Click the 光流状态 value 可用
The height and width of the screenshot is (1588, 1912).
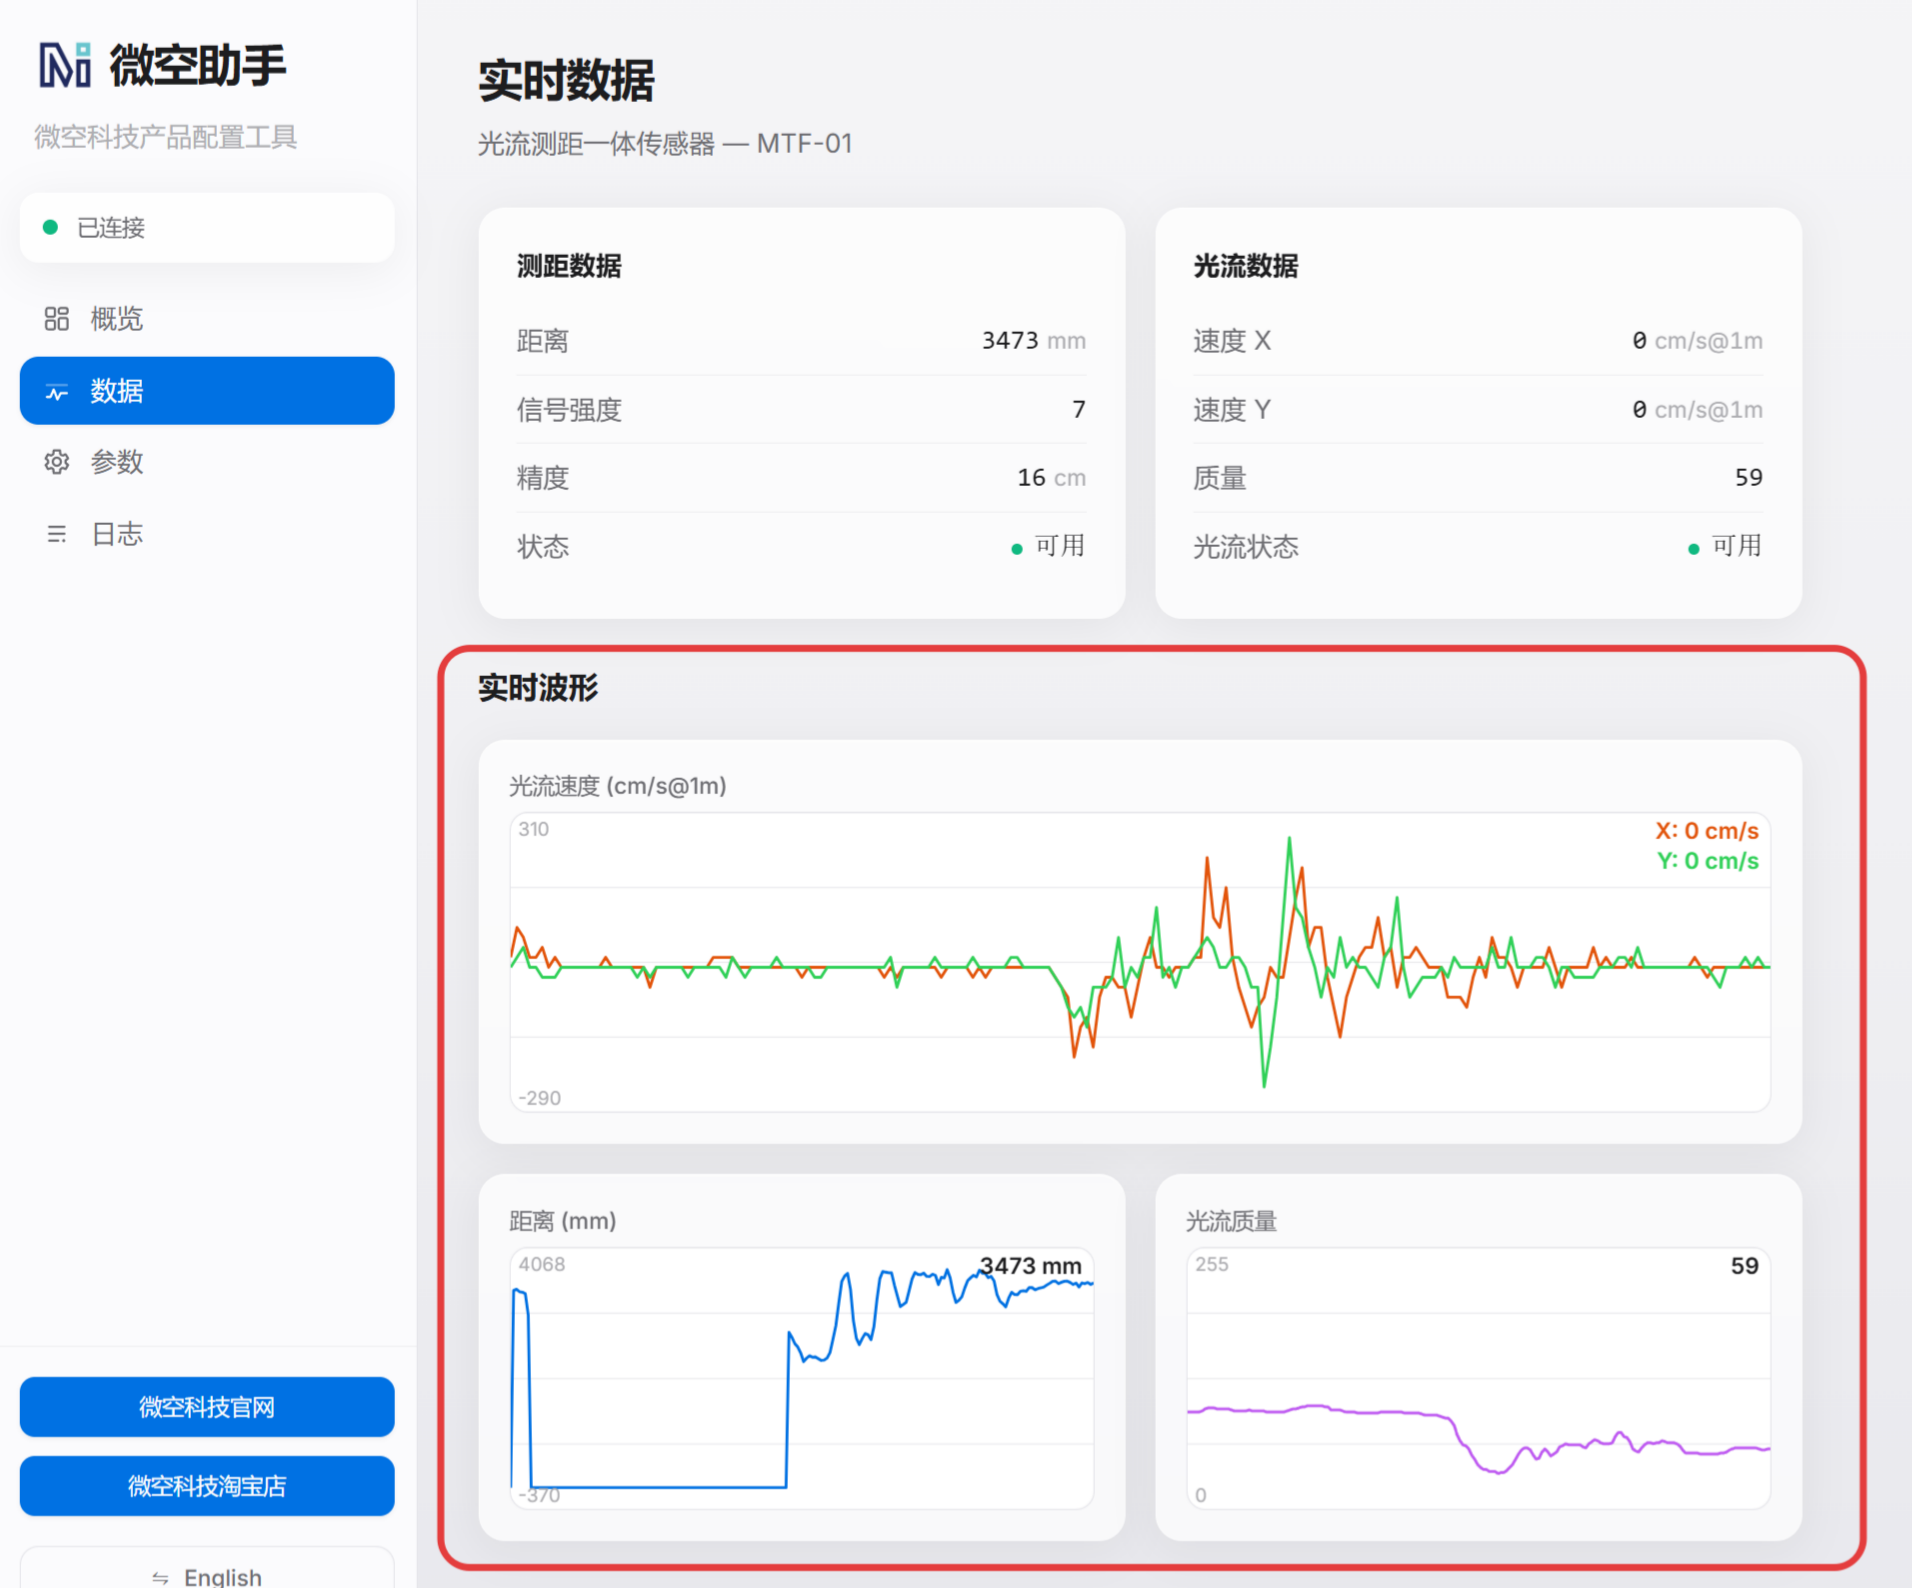(1737, 546)
